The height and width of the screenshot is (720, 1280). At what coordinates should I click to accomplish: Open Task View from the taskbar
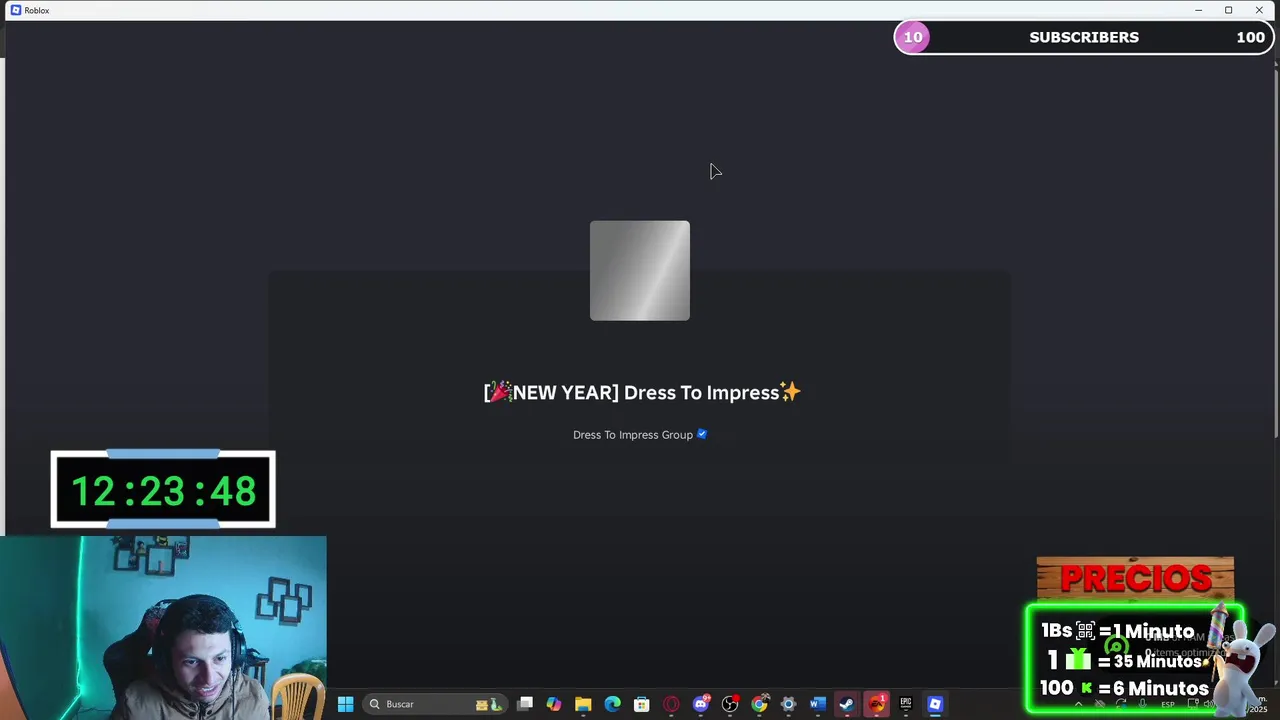coord(525,704)
